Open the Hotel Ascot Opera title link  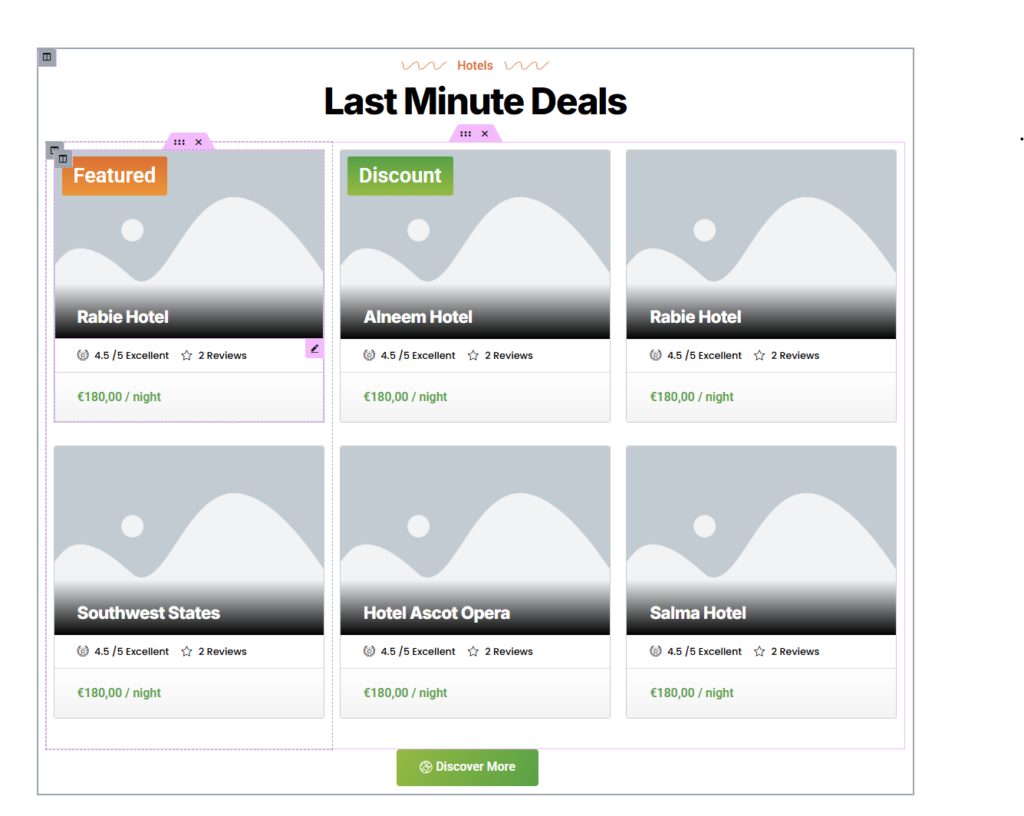[437, 613]
